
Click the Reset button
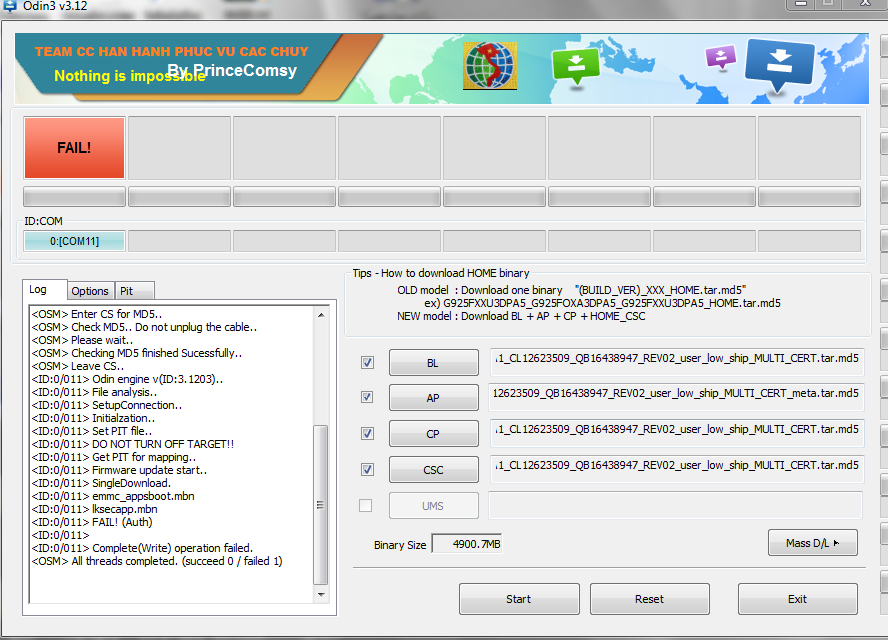[x=650, y=599]
